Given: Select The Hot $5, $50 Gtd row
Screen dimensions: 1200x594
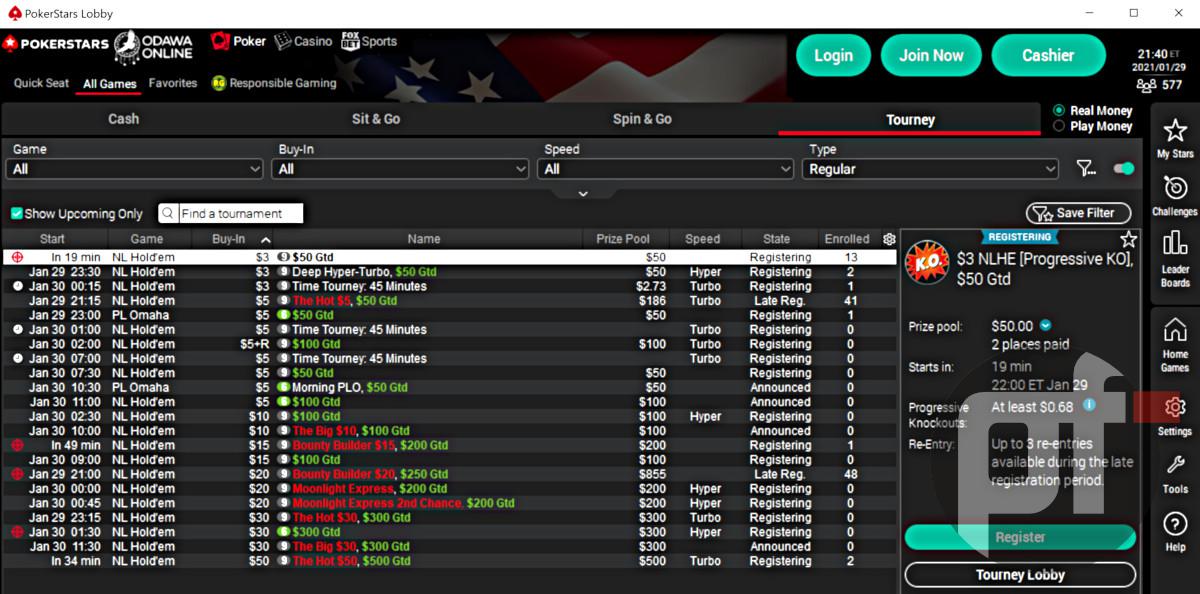Looking at the screenshot, I should click(449, 300).
